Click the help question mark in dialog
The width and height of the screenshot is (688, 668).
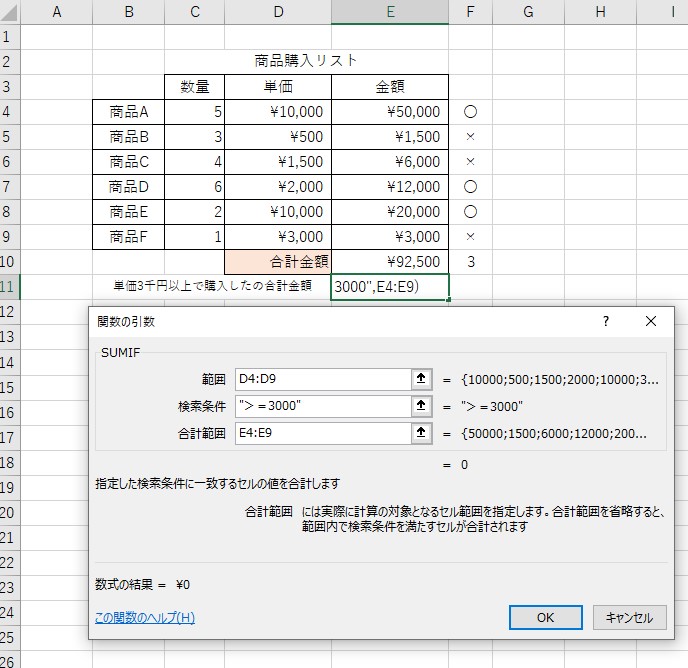click(605, 321)
